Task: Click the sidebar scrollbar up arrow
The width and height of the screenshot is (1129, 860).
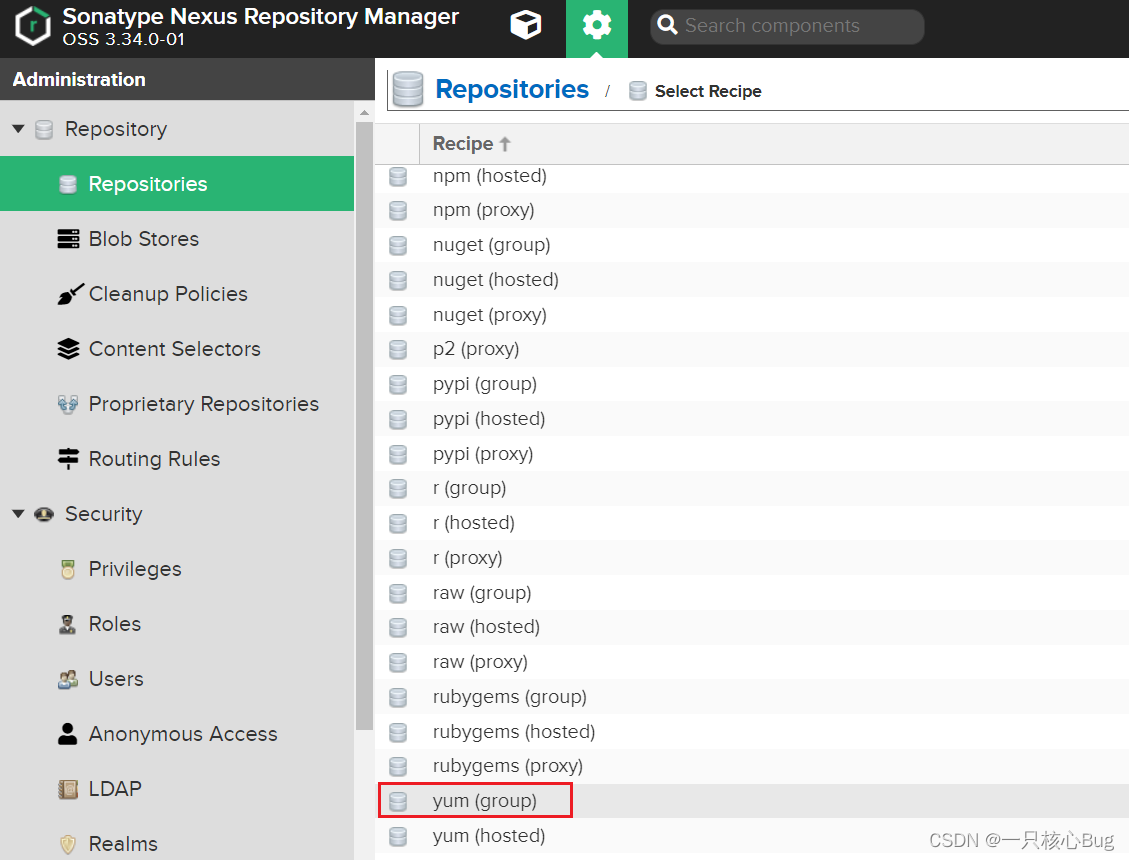Action: click(x=364, y=112)
